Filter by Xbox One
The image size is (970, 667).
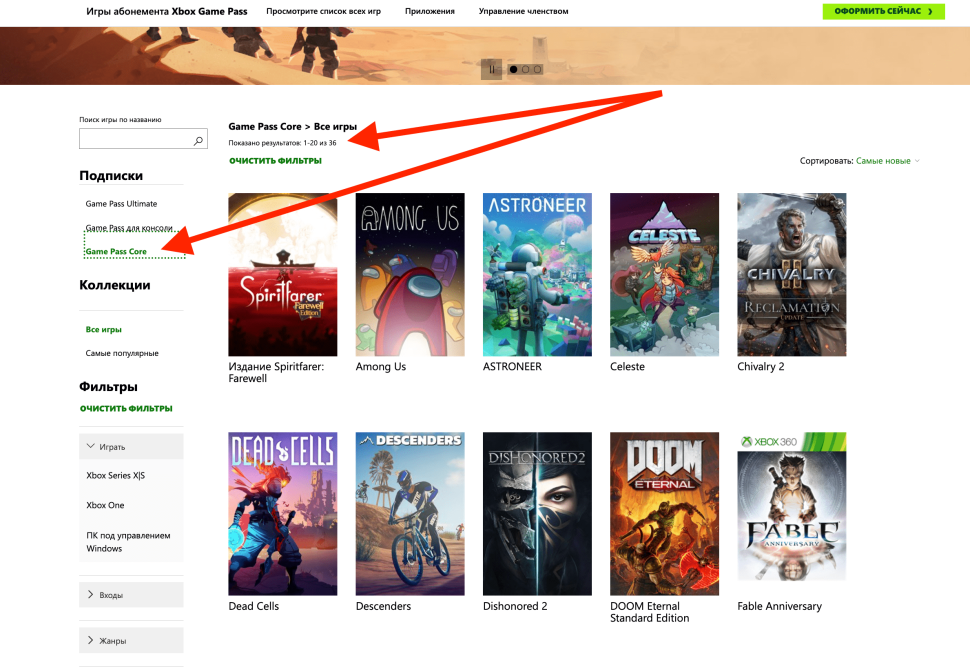point(105,505)
